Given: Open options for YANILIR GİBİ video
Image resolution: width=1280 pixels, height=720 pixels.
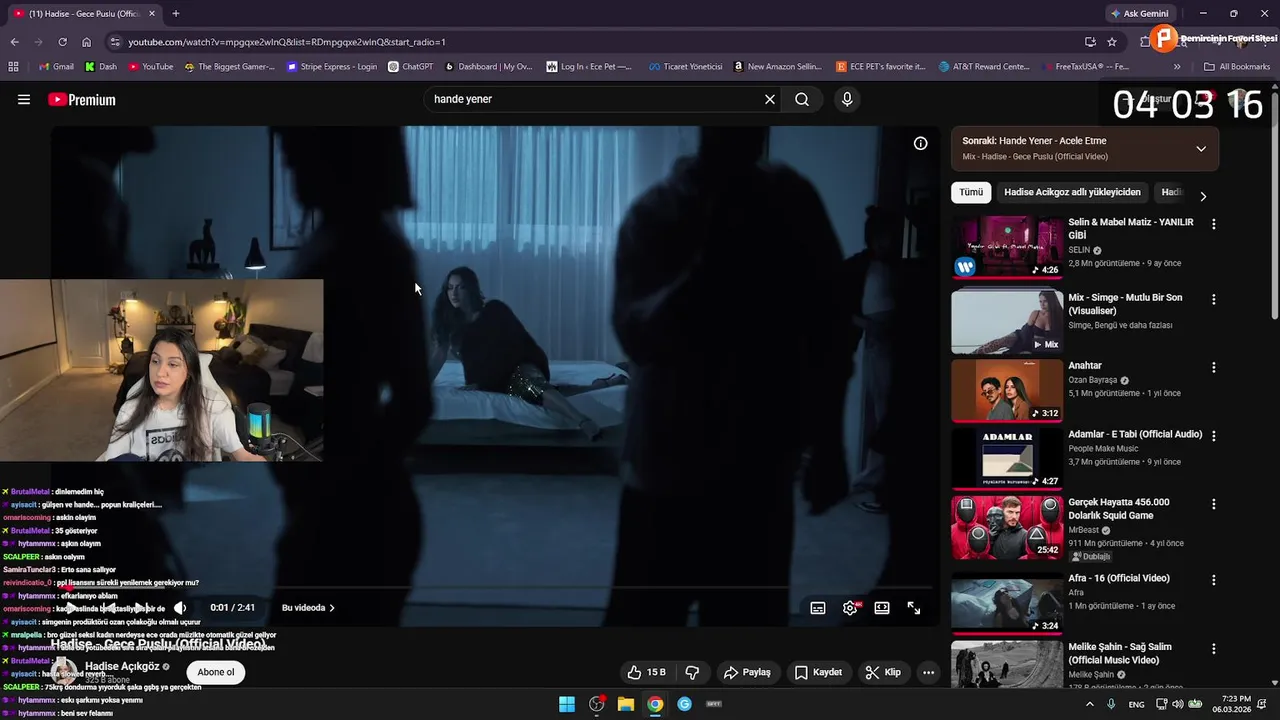Looking at the screenshot, I should [x=1214, y=225].
